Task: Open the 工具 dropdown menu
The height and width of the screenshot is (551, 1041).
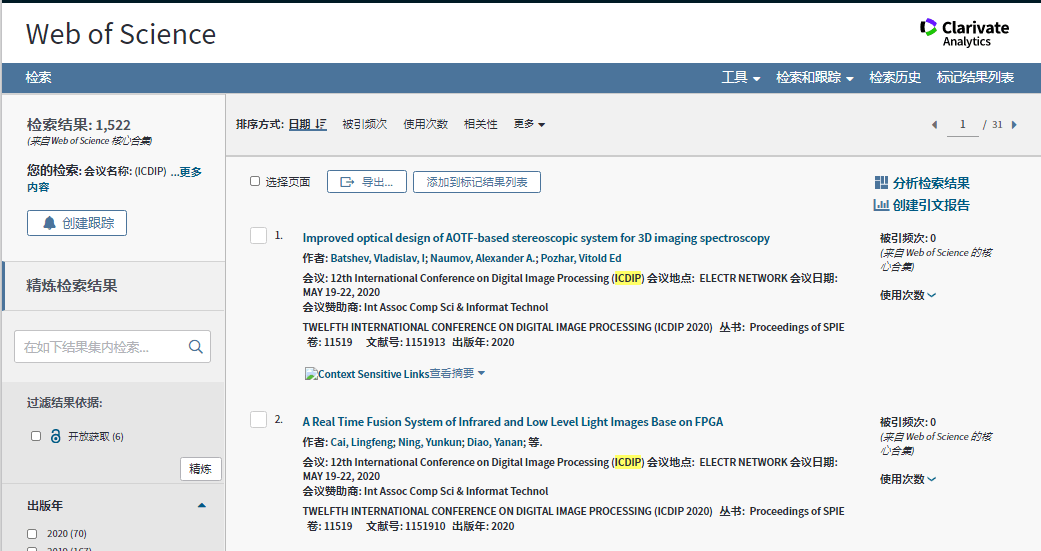Action: [741, 78]
